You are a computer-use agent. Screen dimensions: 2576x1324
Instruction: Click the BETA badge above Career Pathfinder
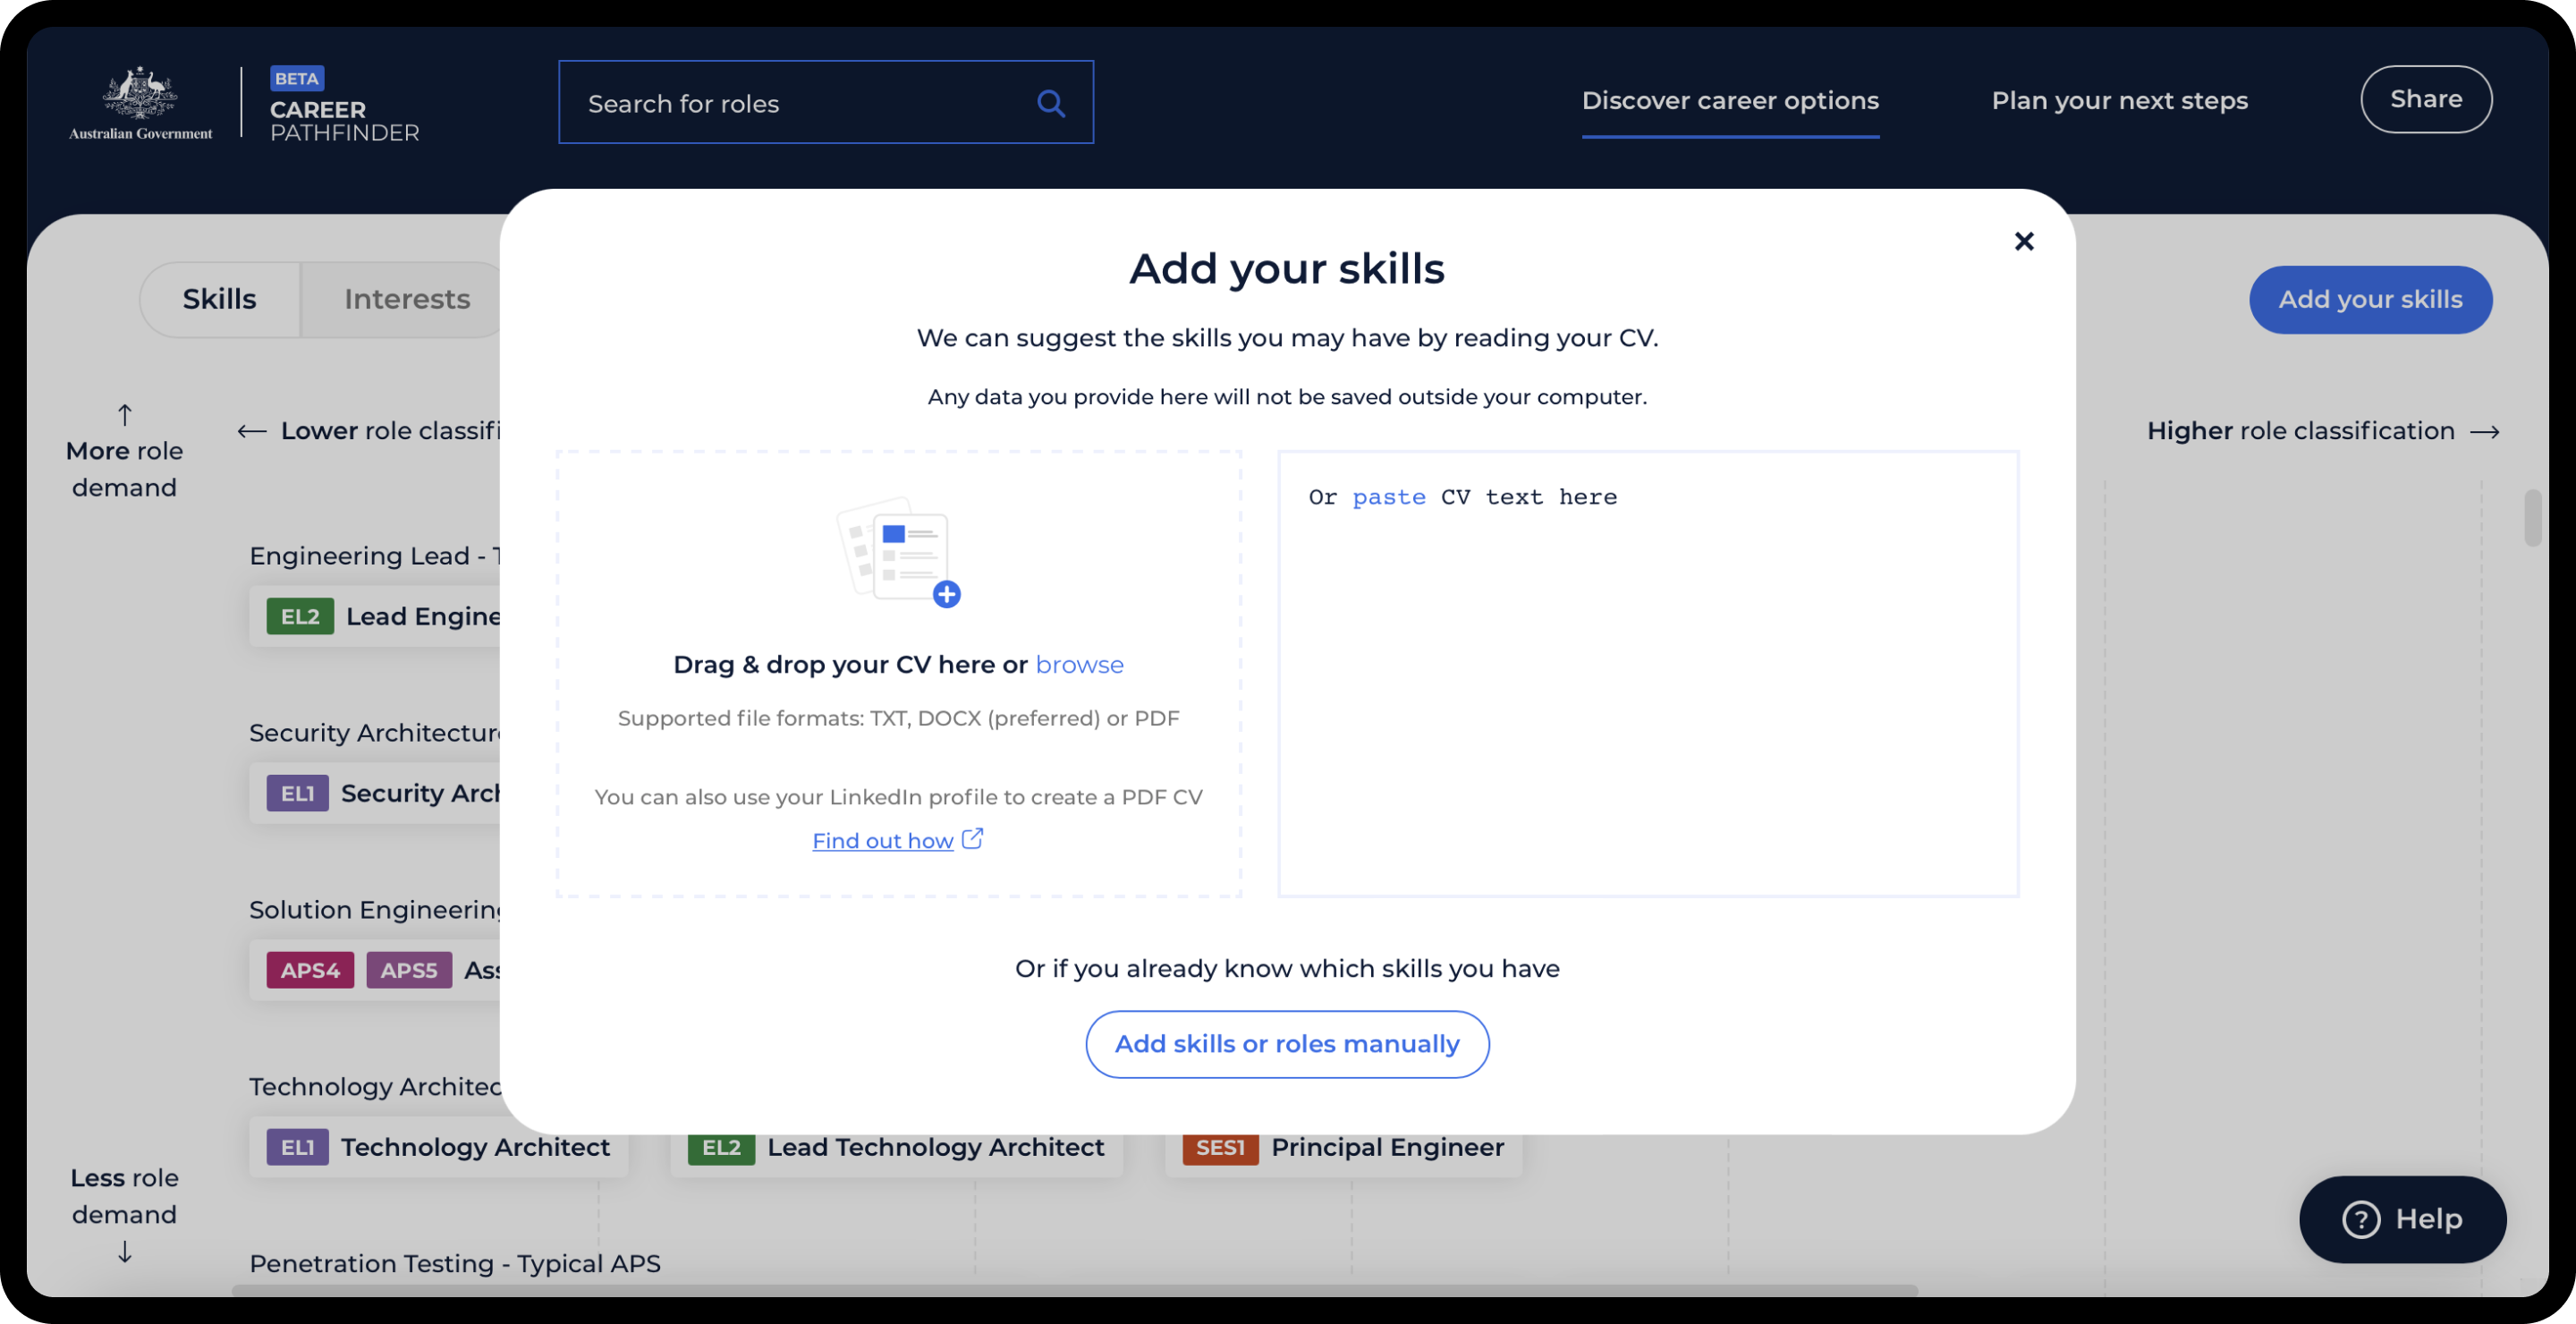(297, 78)
